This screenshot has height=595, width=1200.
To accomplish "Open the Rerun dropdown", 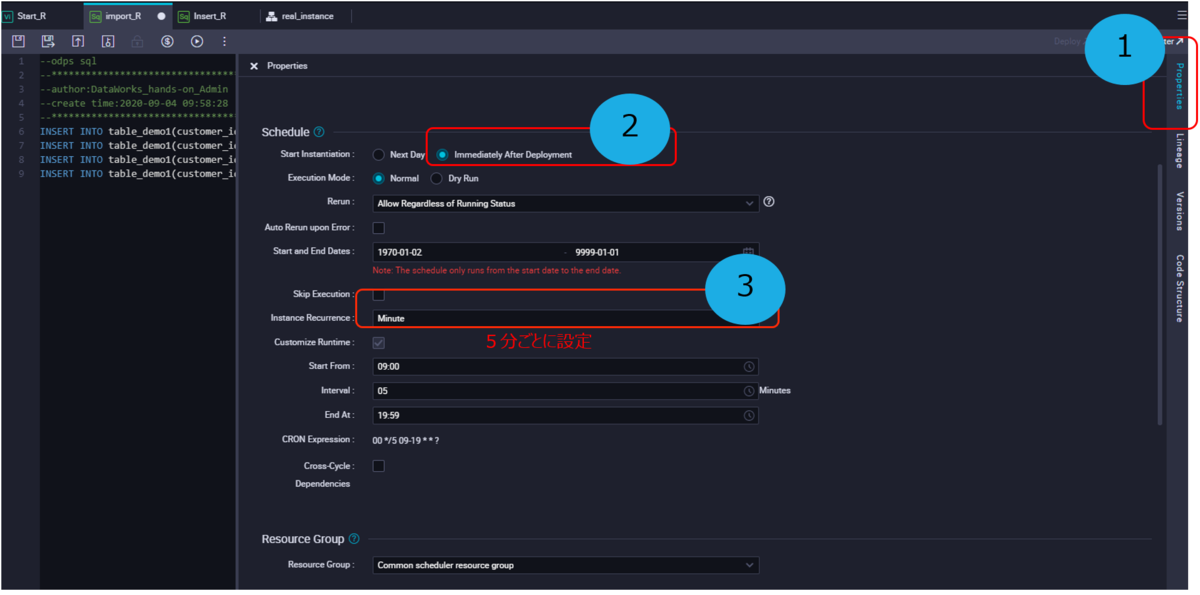I will tap(565, 203).
